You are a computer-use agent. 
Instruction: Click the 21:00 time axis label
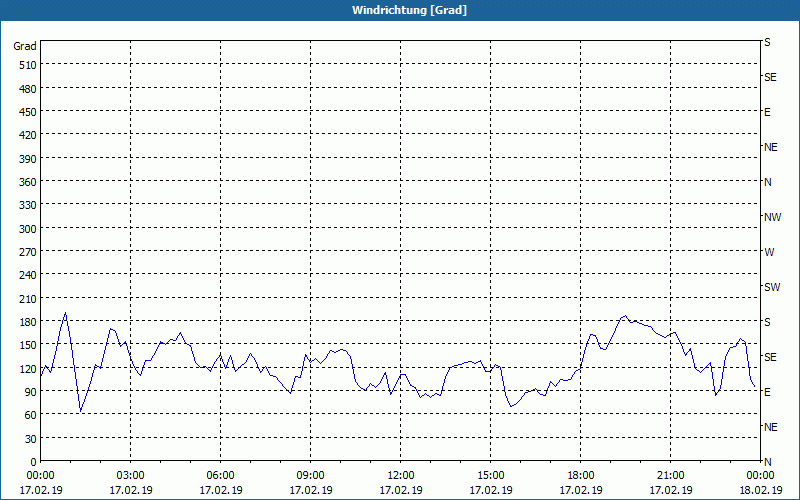(x=670, y=476)
